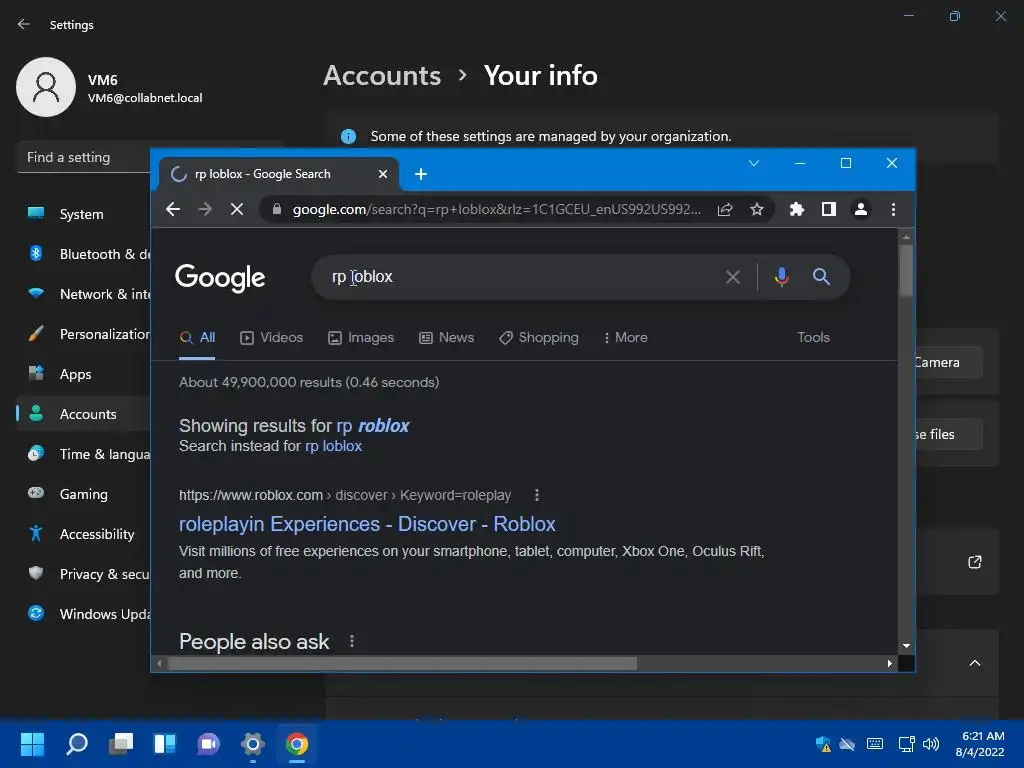Select the All search tab

click(x=197, y=338)
